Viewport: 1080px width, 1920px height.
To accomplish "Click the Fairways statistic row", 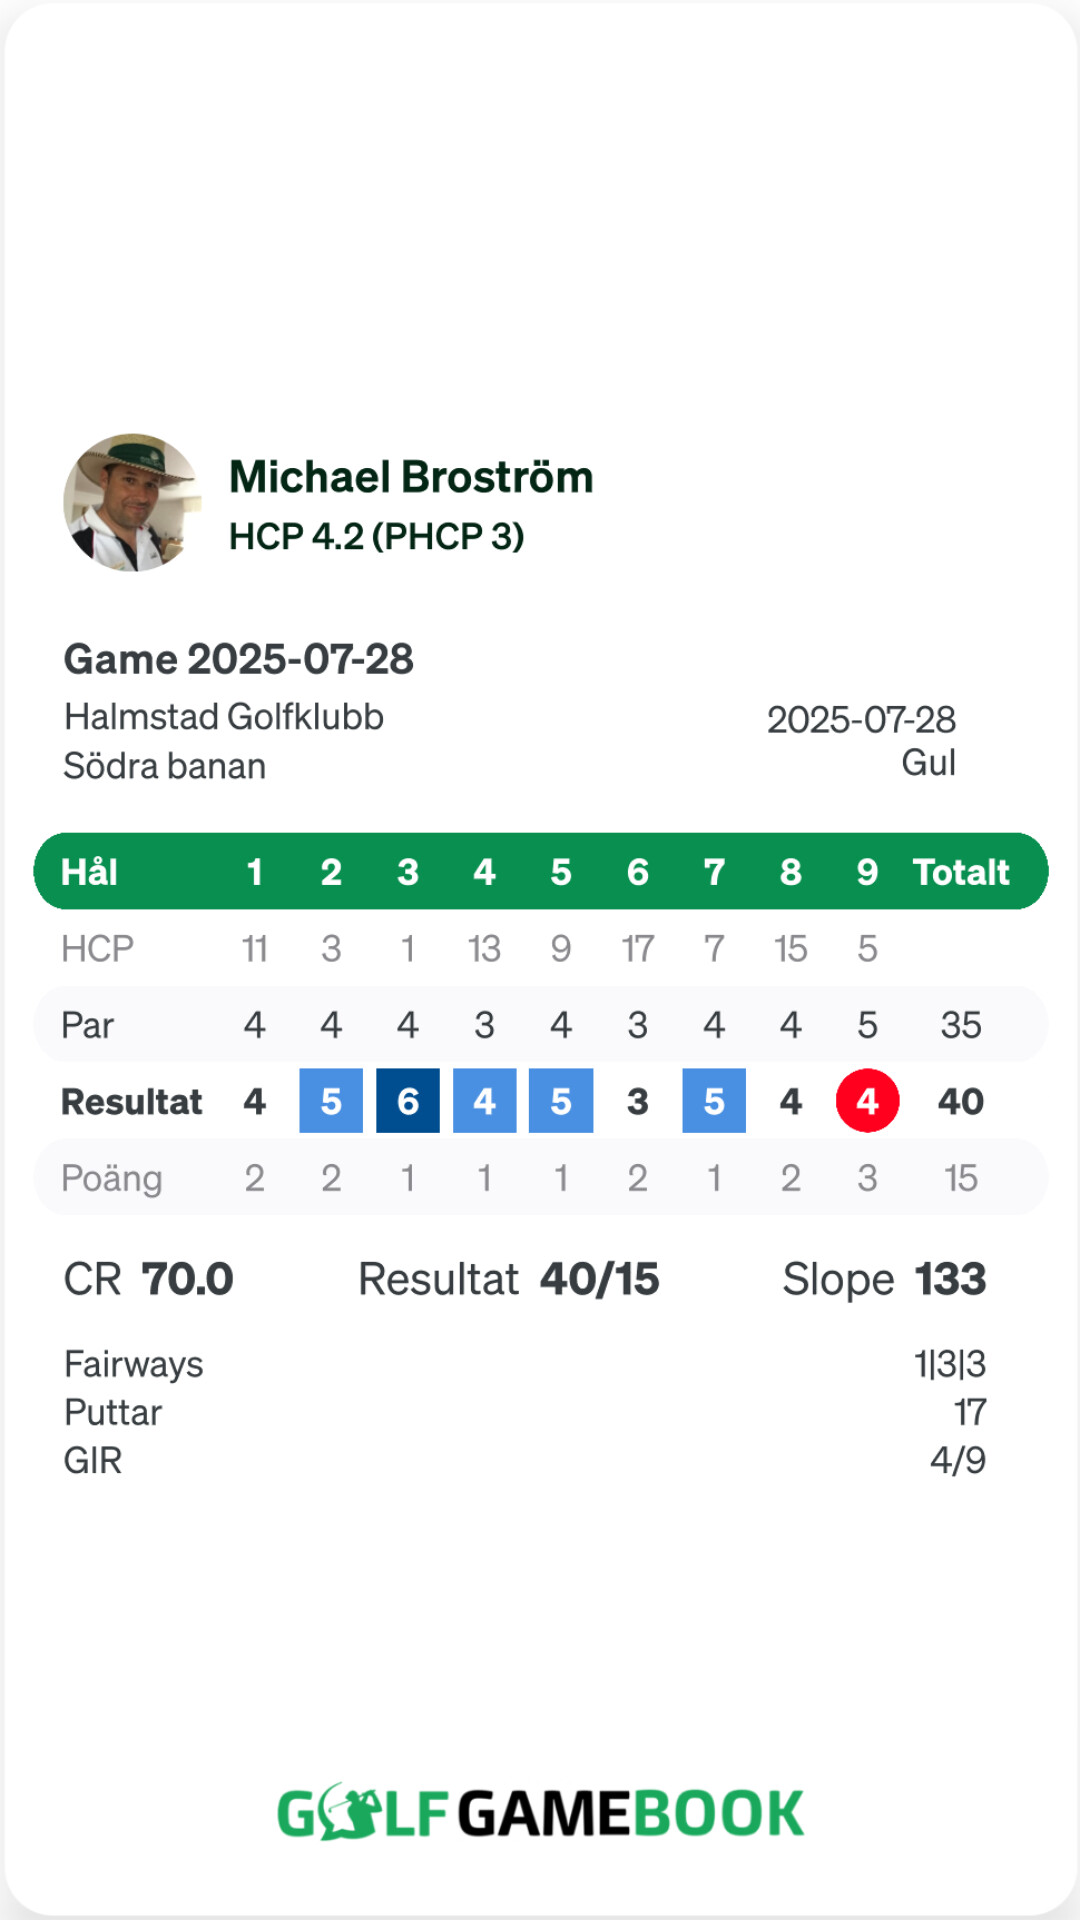I will [525, 1364].
